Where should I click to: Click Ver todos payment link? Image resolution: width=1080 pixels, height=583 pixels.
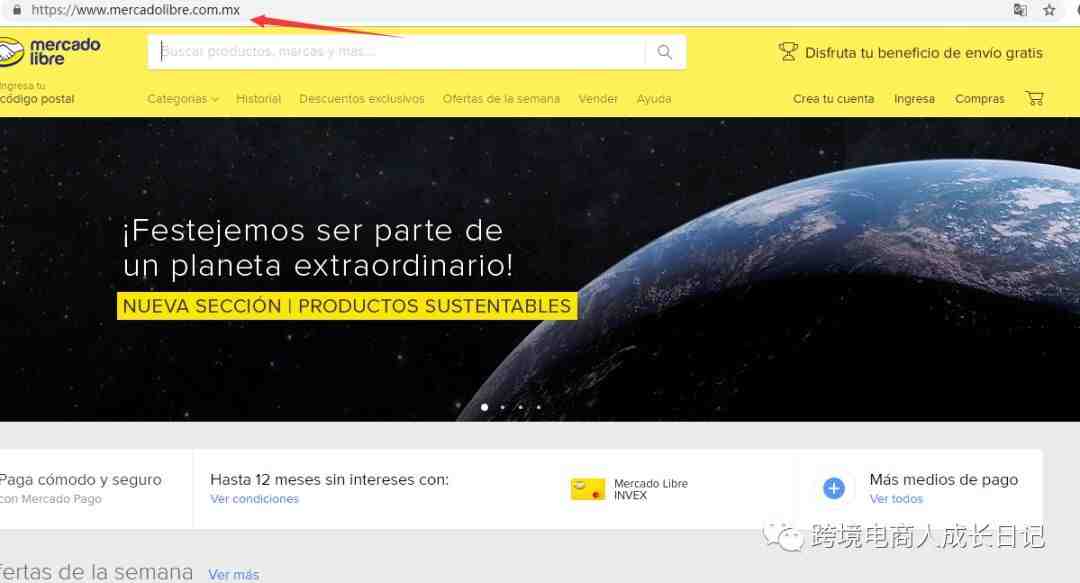pyautogui.click(x=895, y=498)
